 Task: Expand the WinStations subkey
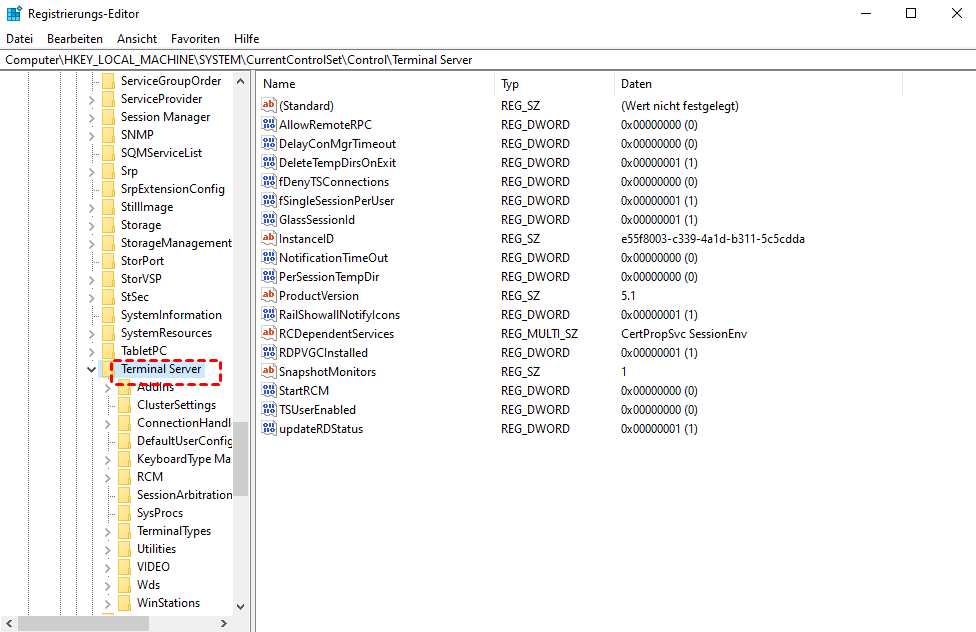tap(108, 603)
